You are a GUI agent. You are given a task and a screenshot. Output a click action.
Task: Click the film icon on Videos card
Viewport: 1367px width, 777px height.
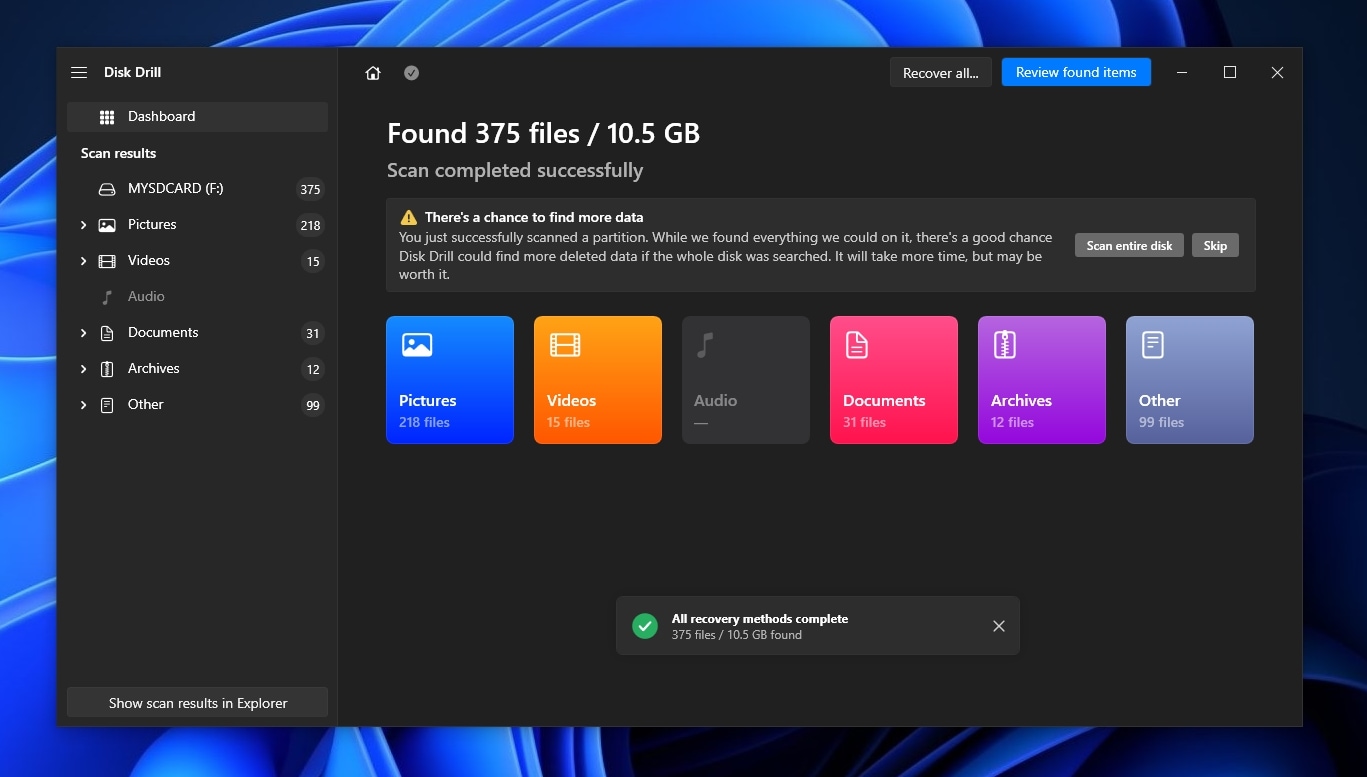coord(564,345)
